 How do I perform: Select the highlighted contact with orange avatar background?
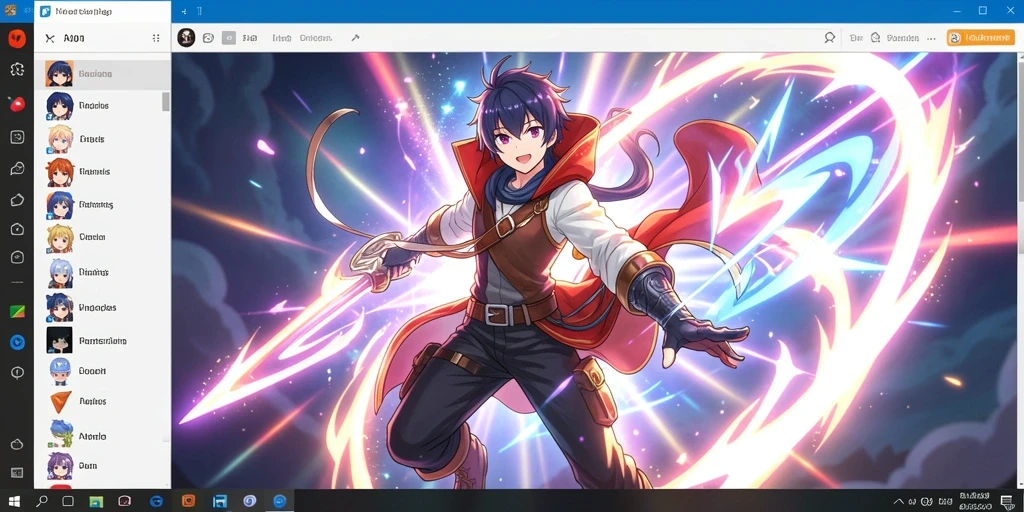[x=103, y=74]
